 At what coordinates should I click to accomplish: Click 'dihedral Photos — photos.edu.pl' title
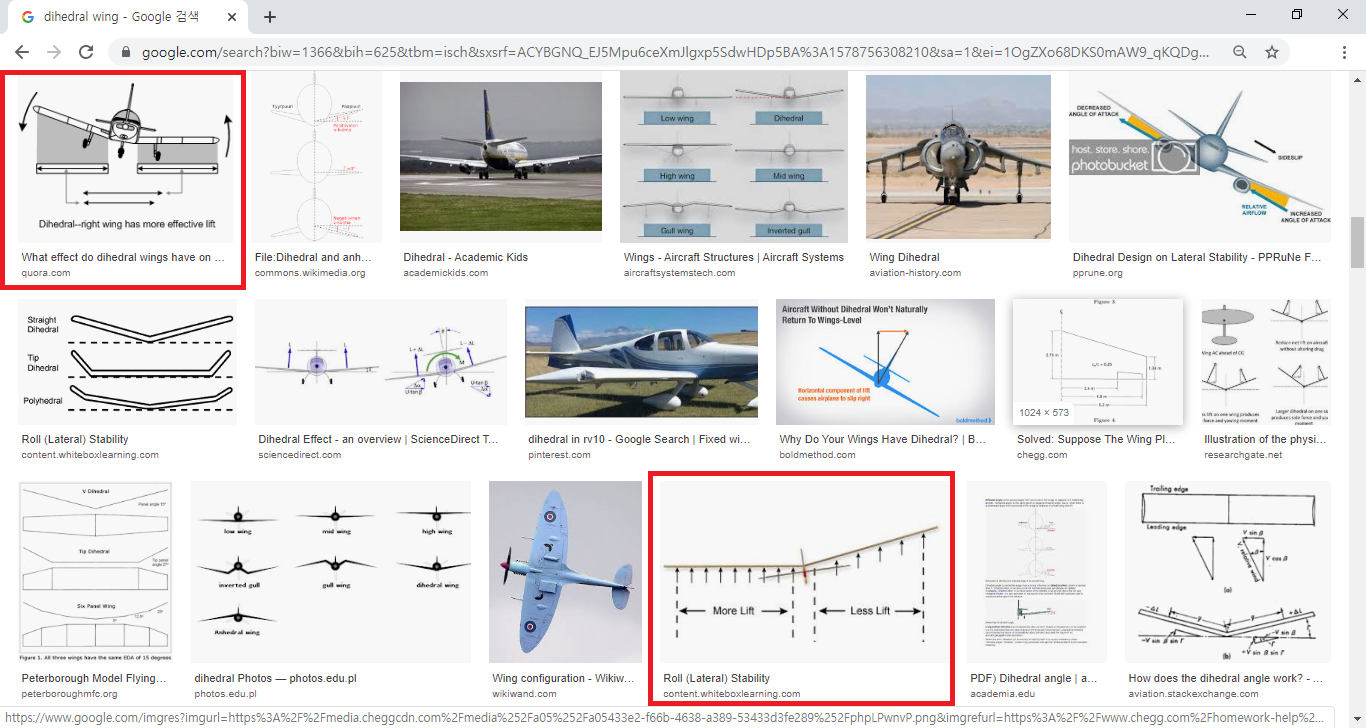pyautogui.click(x=275, y=678)
